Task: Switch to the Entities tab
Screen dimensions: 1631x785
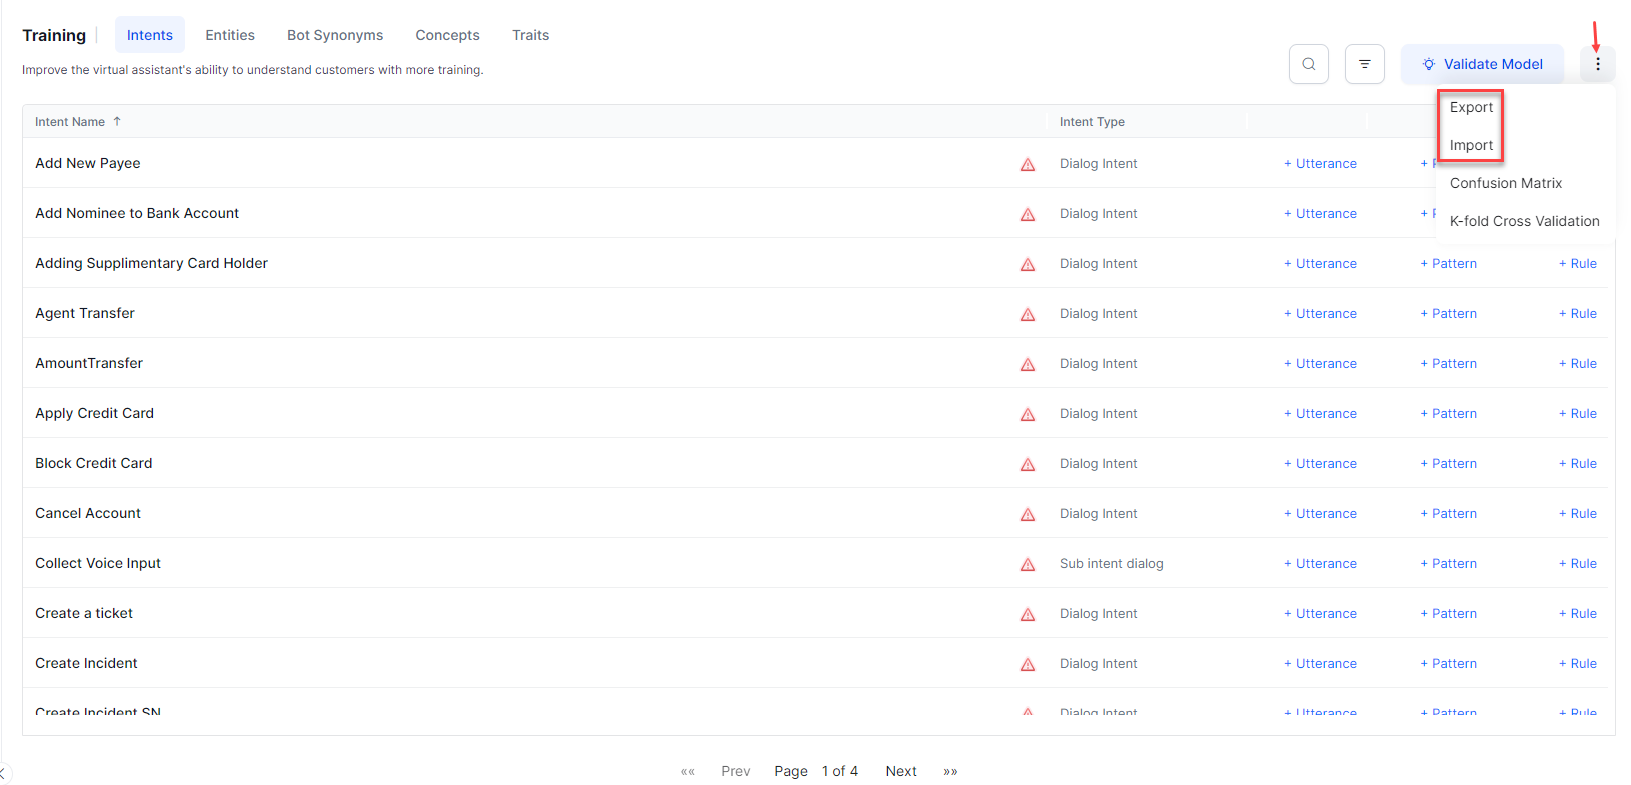Action: [230, 35]
